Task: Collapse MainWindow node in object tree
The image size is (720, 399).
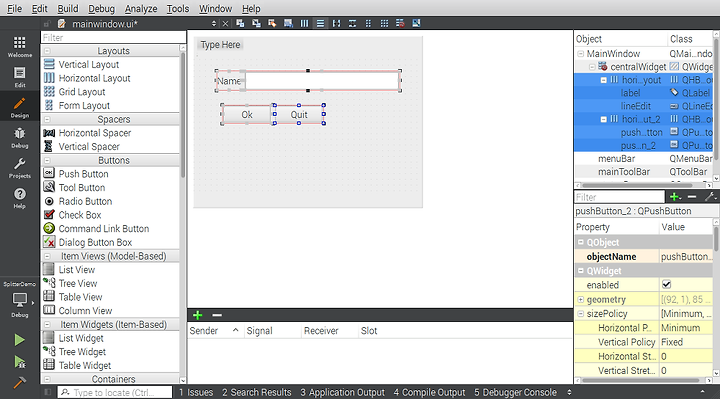Action: click(580, 54)
